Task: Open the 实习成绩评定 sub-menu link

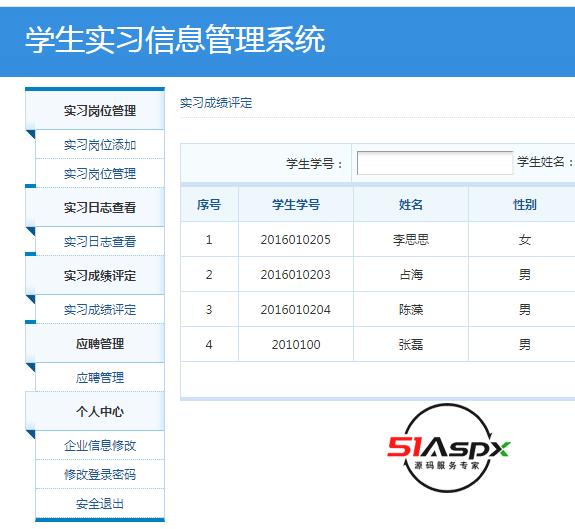Action: click(x=100, y=310)
